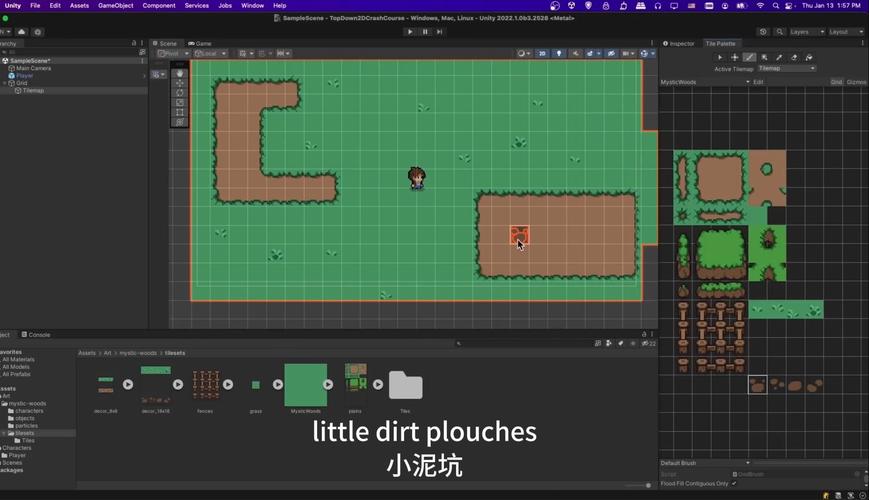Screen dimensions: 869x500
Task: Select Player in the Hierarchy
Action: click(x=24, y=75)
